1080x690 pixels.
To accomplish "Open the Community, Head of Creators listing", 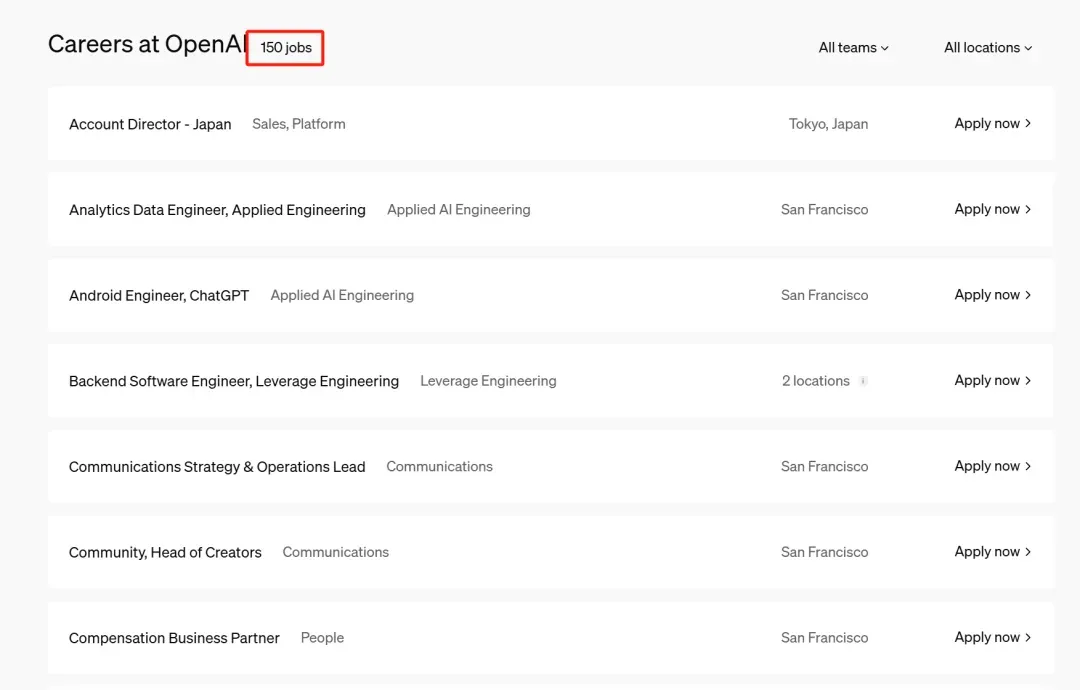I will coord(165,553).
